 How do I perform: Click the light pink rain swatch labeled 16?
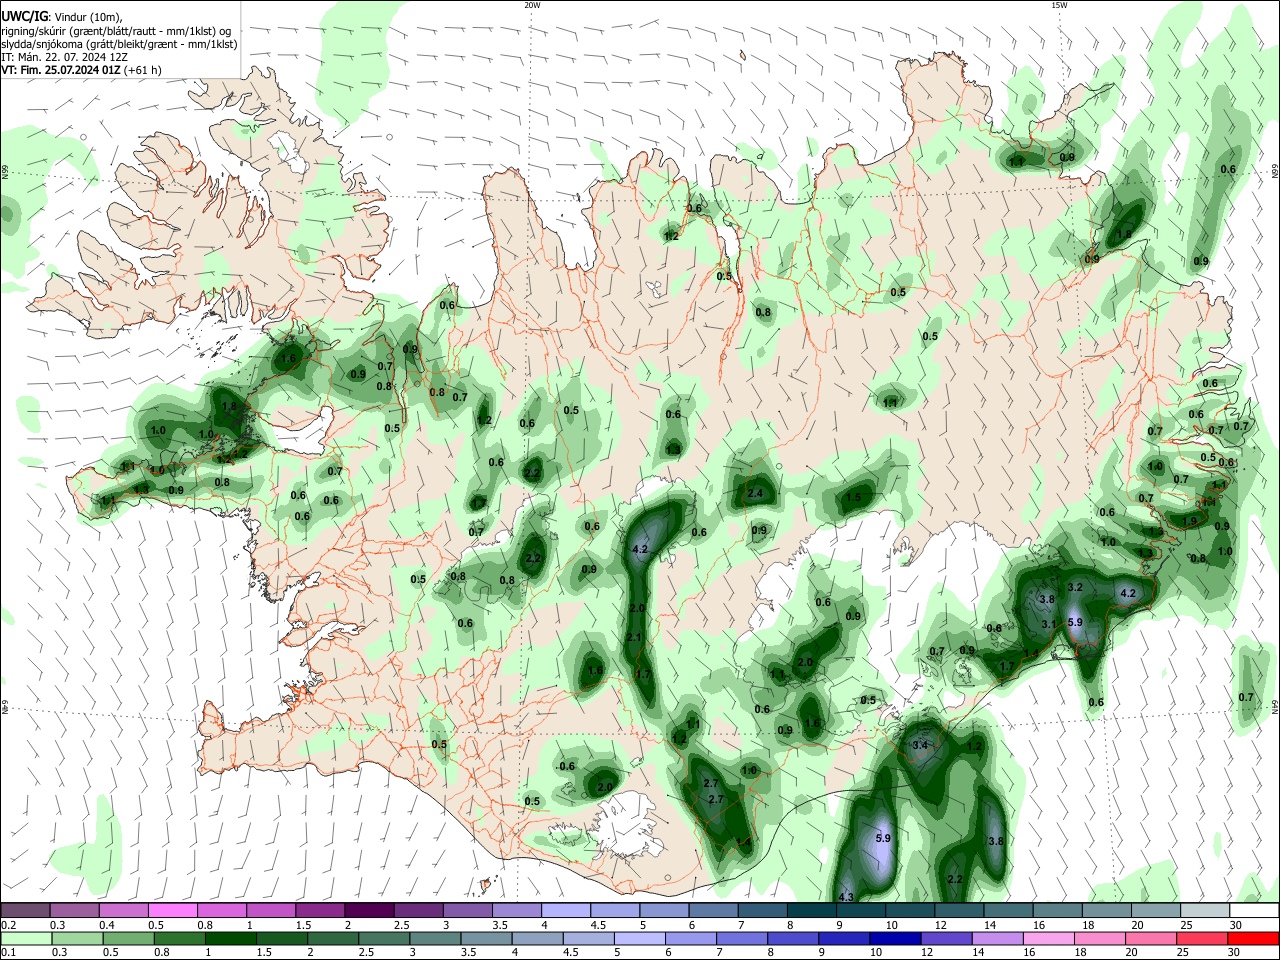pyautogui.click(x=1048, y=938)
